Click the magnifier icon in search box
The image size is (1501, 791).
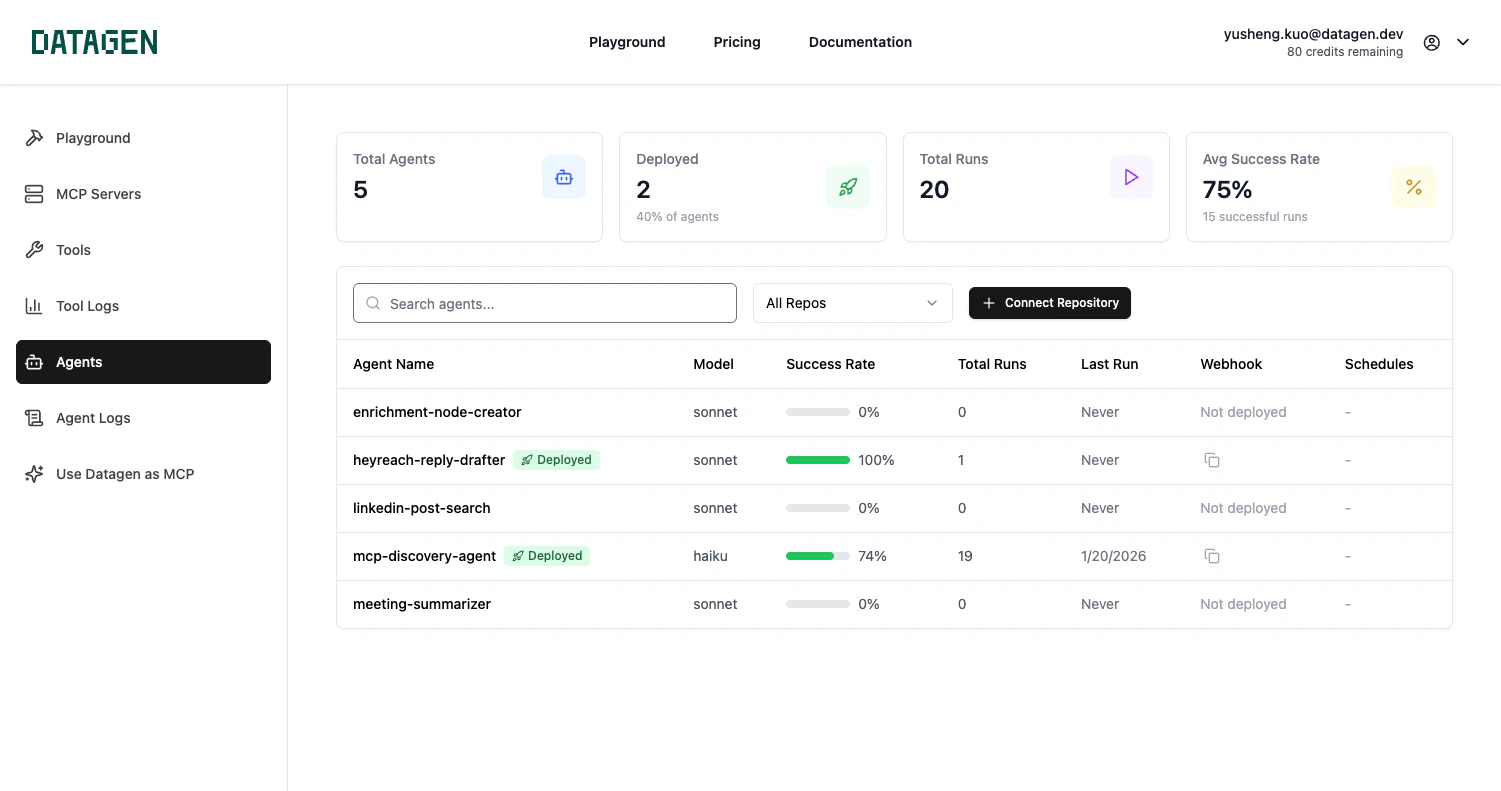(x=373, y=303)
